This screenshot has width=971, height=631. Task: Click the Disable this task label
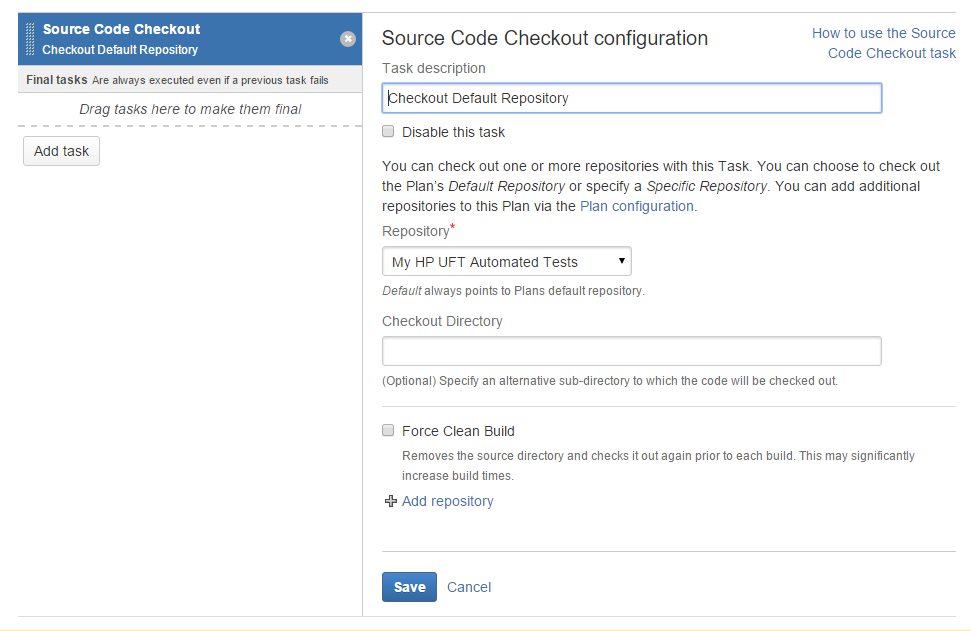coord(454,132)
